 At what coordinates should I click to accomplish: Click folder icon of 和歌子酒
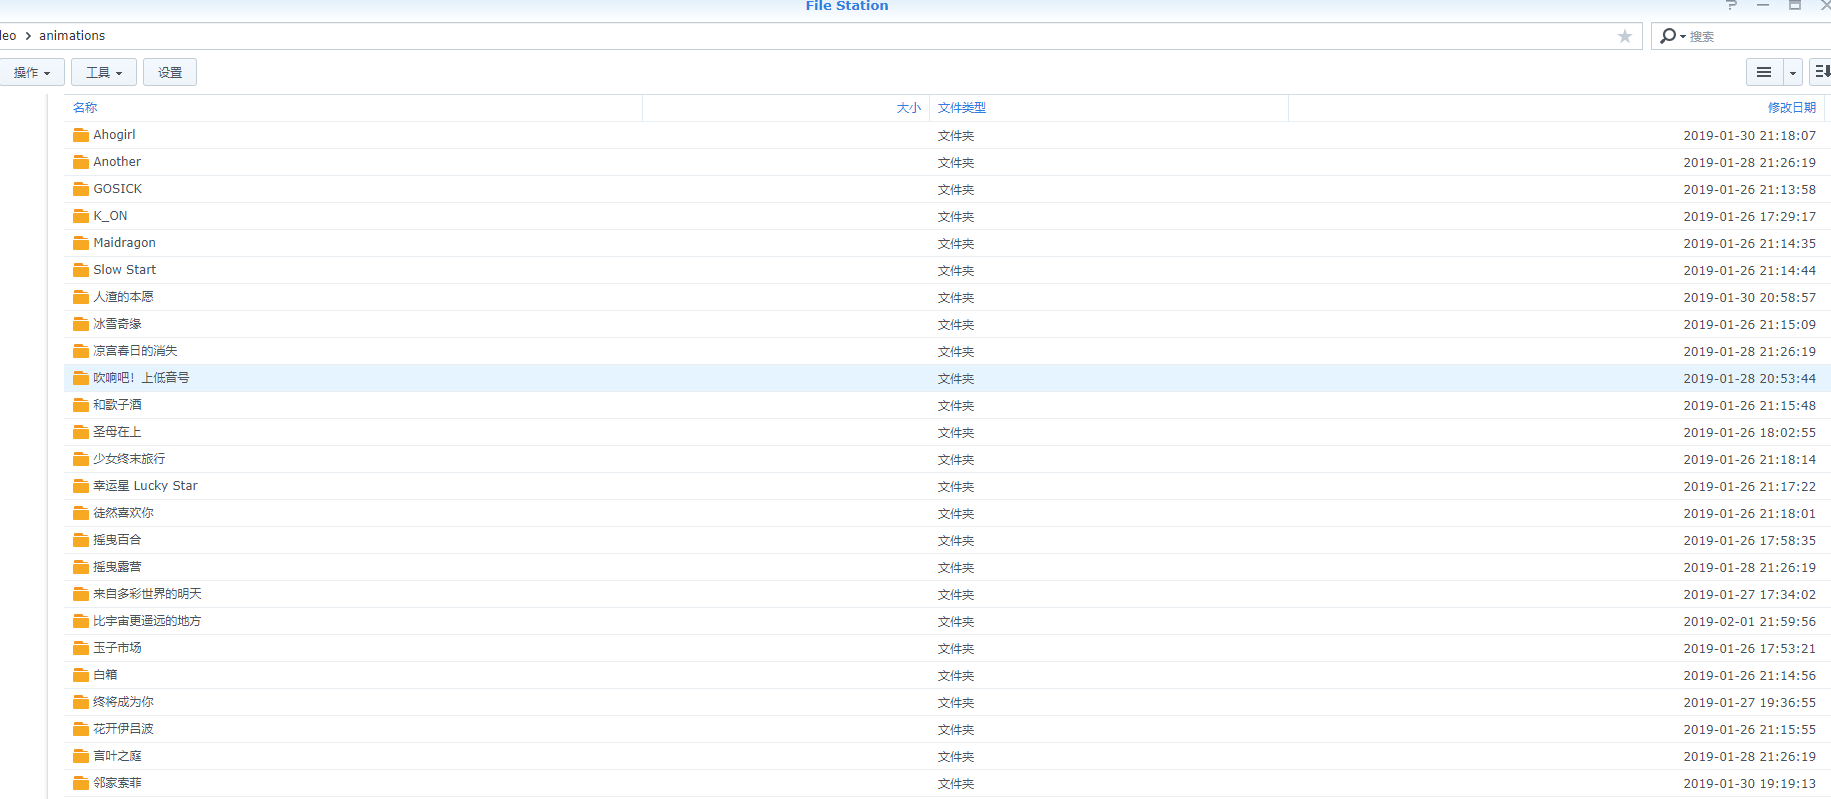(x=81, y=405)
